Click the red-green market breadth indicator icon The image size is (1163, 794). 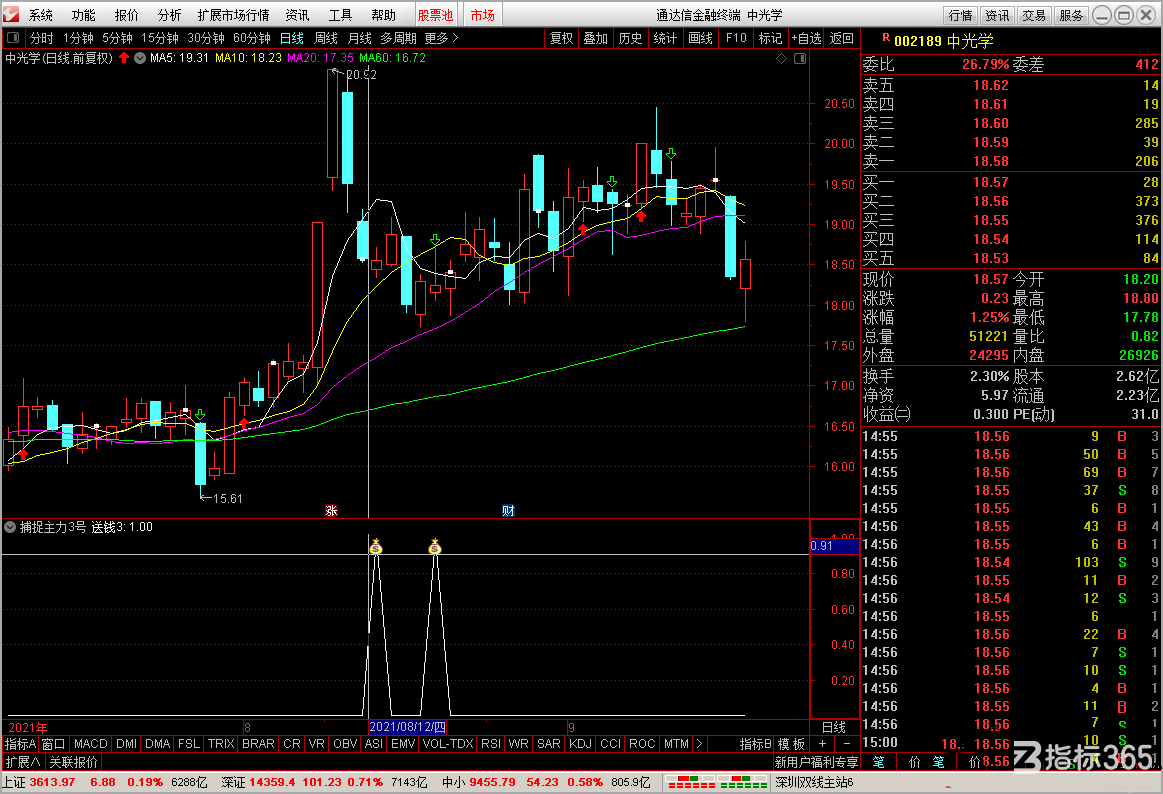coord(716,782)
